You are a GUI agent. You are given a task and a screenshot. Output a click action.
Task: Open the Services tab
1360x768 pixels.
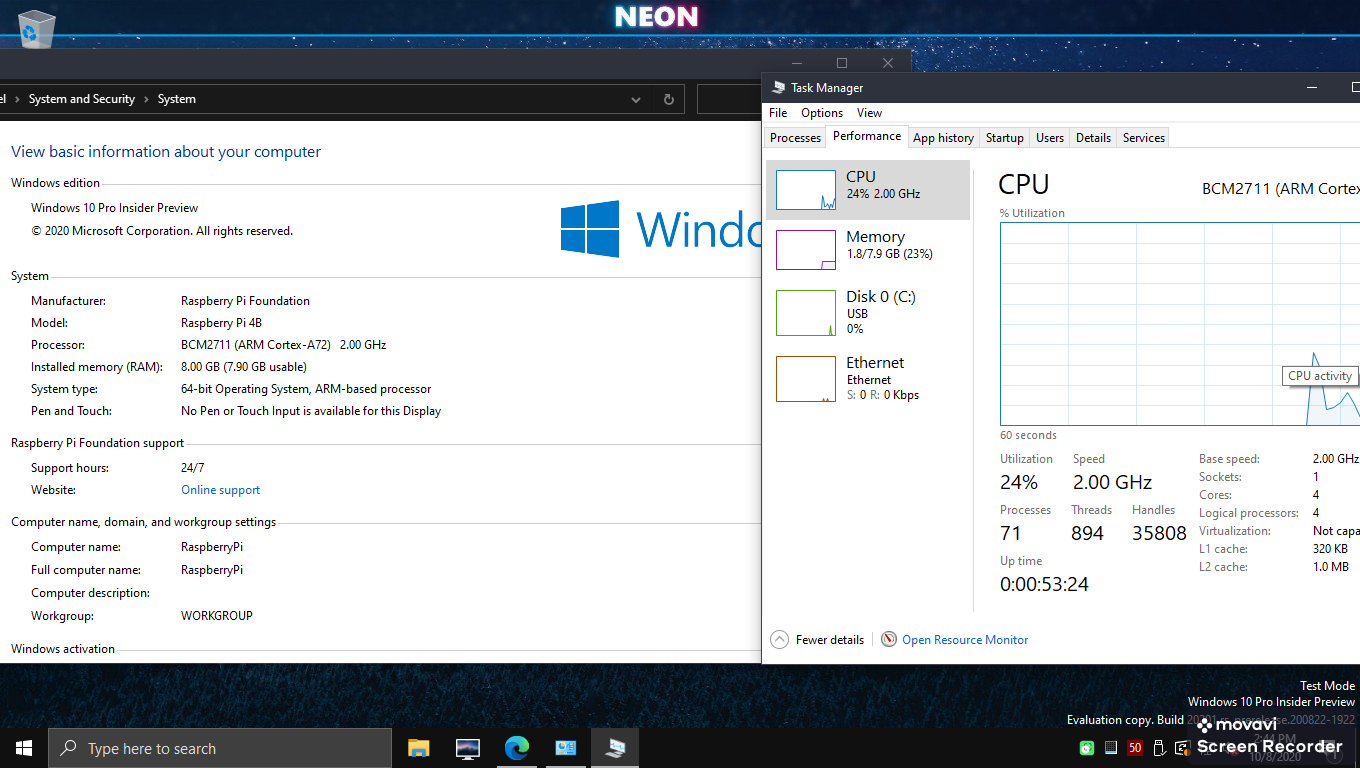(x=1144, y=138)
